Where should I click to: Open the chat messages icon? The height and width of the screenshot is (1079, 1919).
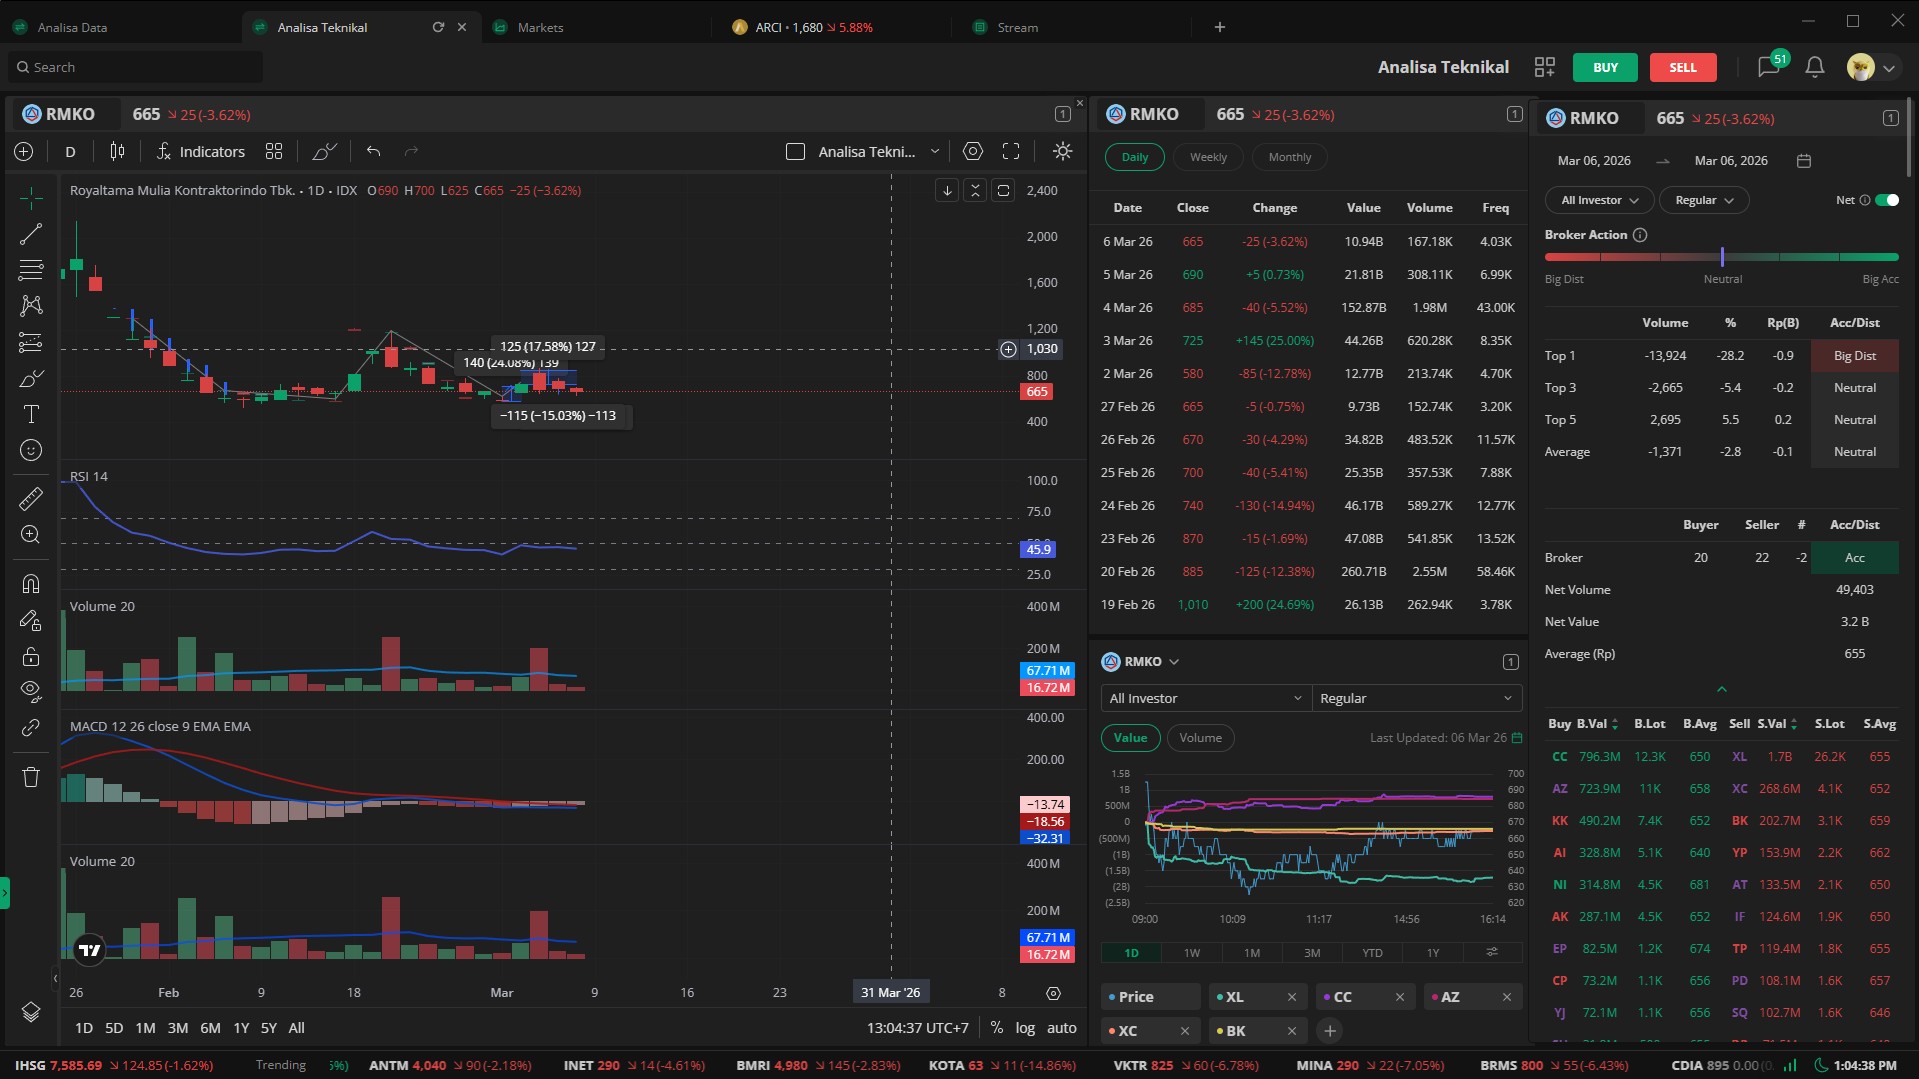click(x=1767, y=67)
